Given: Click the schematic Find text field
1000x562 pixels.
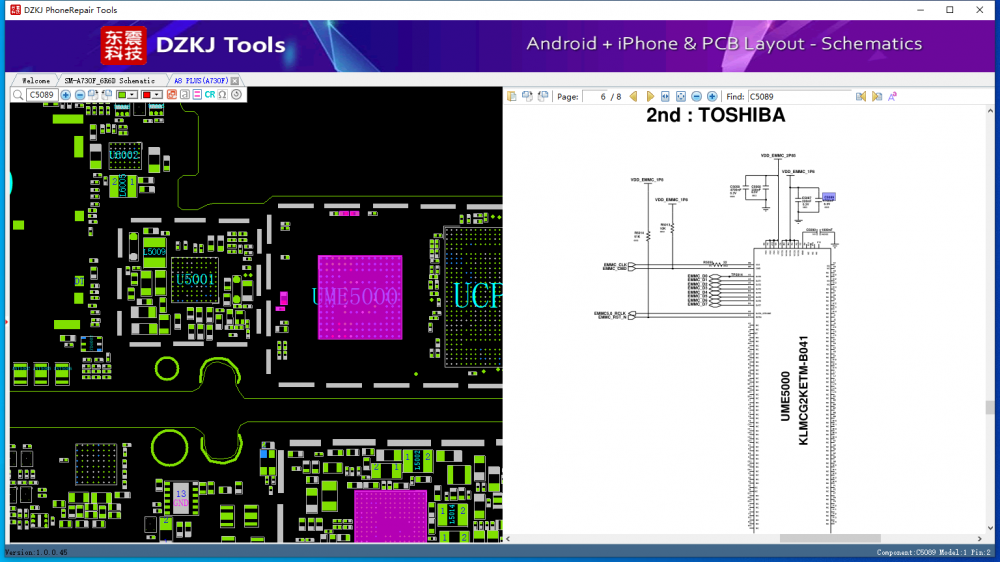Looking at the screenshot, I should 800,96.
